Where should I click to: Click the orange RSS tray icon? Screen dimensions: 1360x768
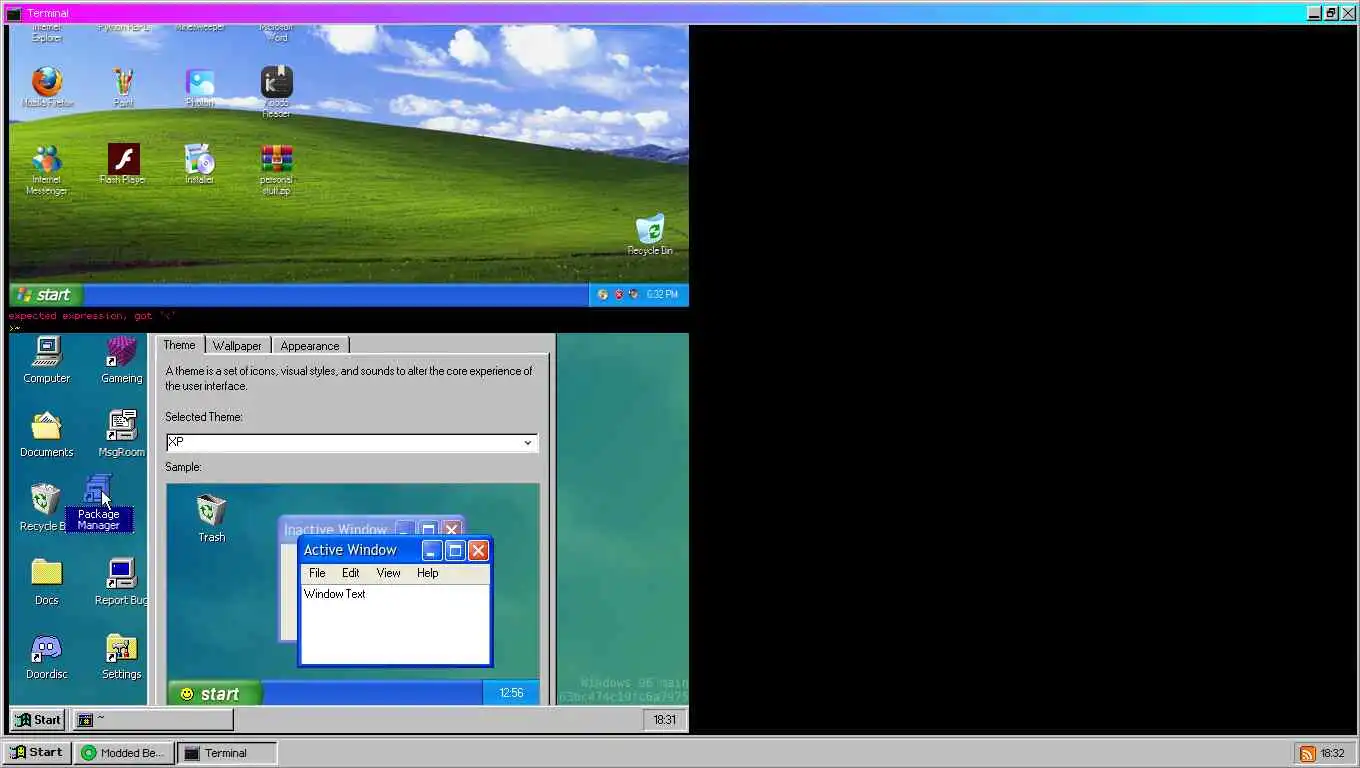1307,753
